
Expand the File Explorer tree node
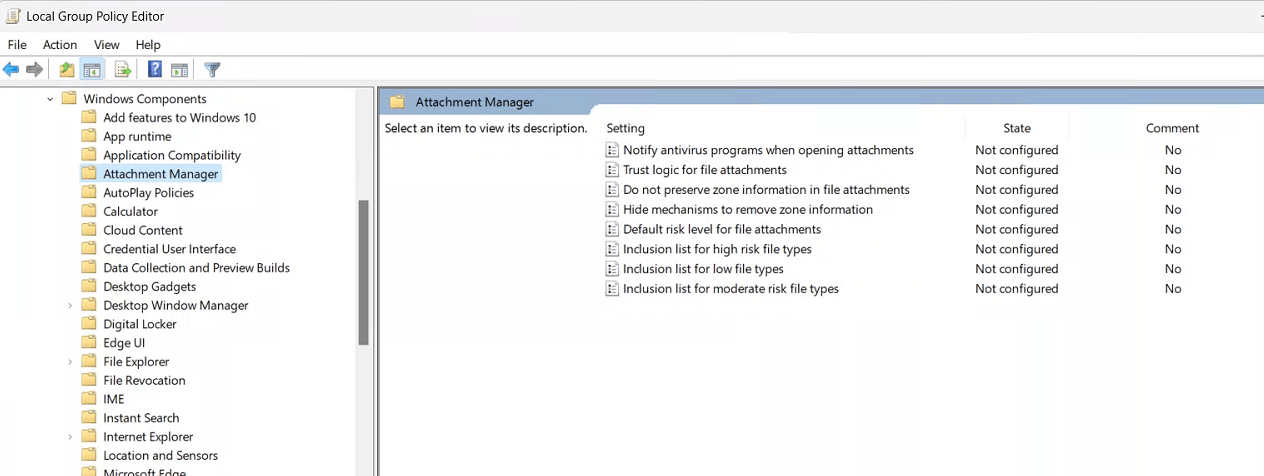click(70, 362)
